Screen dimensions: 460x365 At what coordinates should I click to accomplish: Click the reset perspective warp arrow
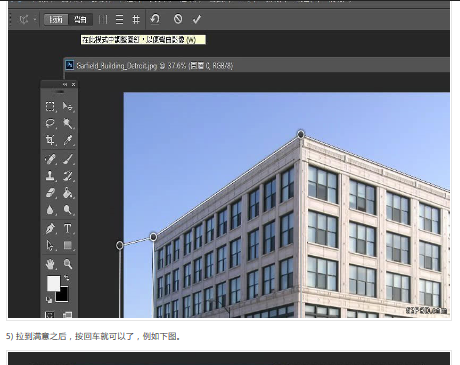[x=155, y=19]
